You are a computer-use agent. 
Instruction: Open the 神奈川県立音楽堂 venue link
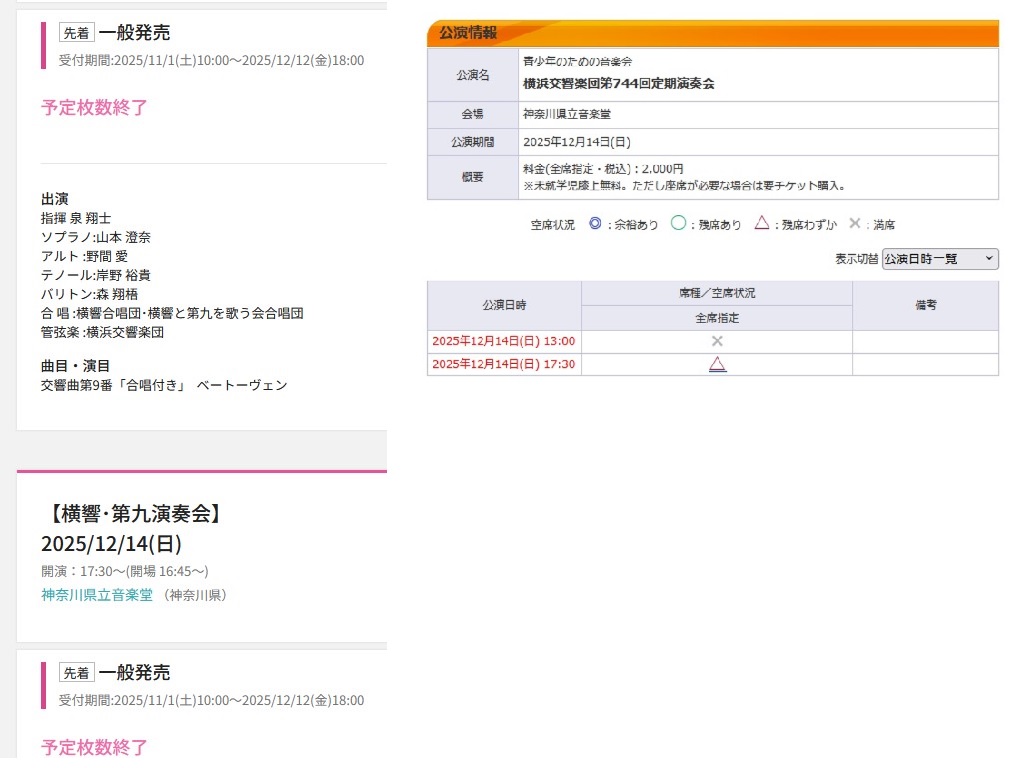(x=97, y=594)
